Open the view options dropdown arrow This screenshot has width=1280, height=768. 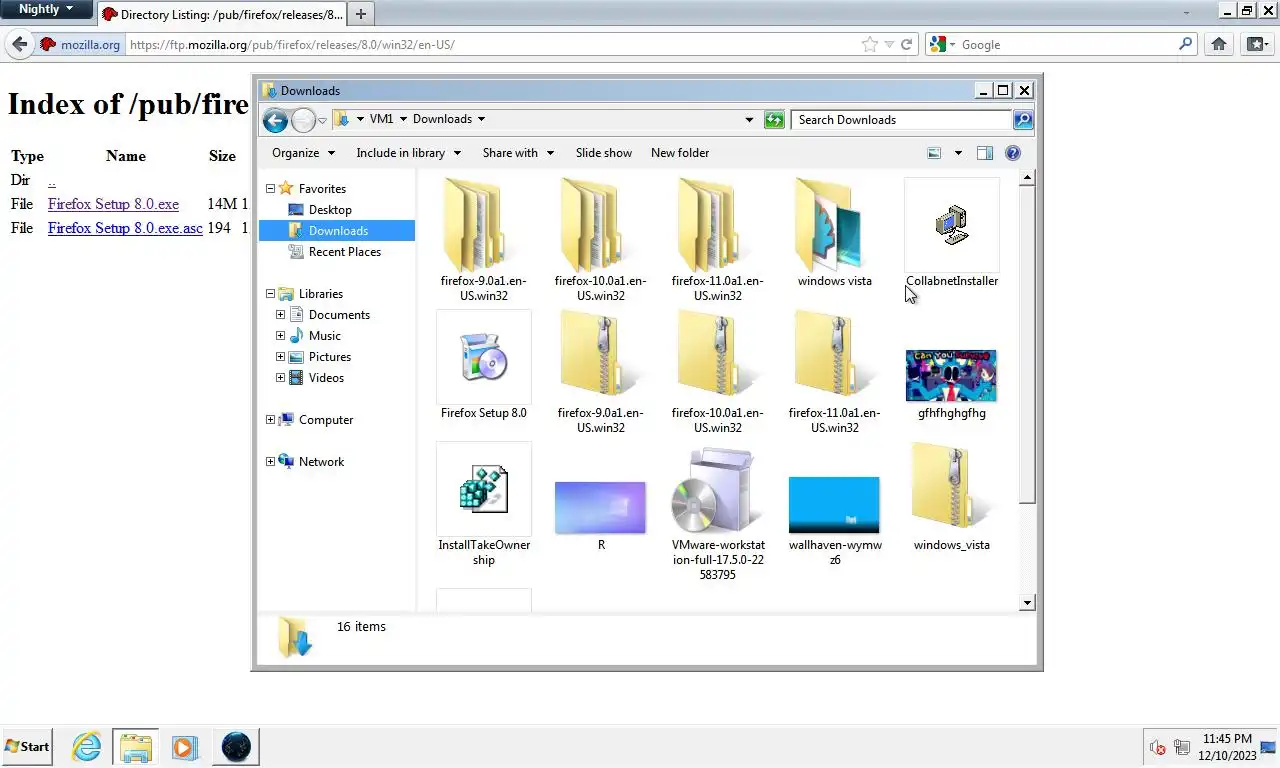[958, 153]
